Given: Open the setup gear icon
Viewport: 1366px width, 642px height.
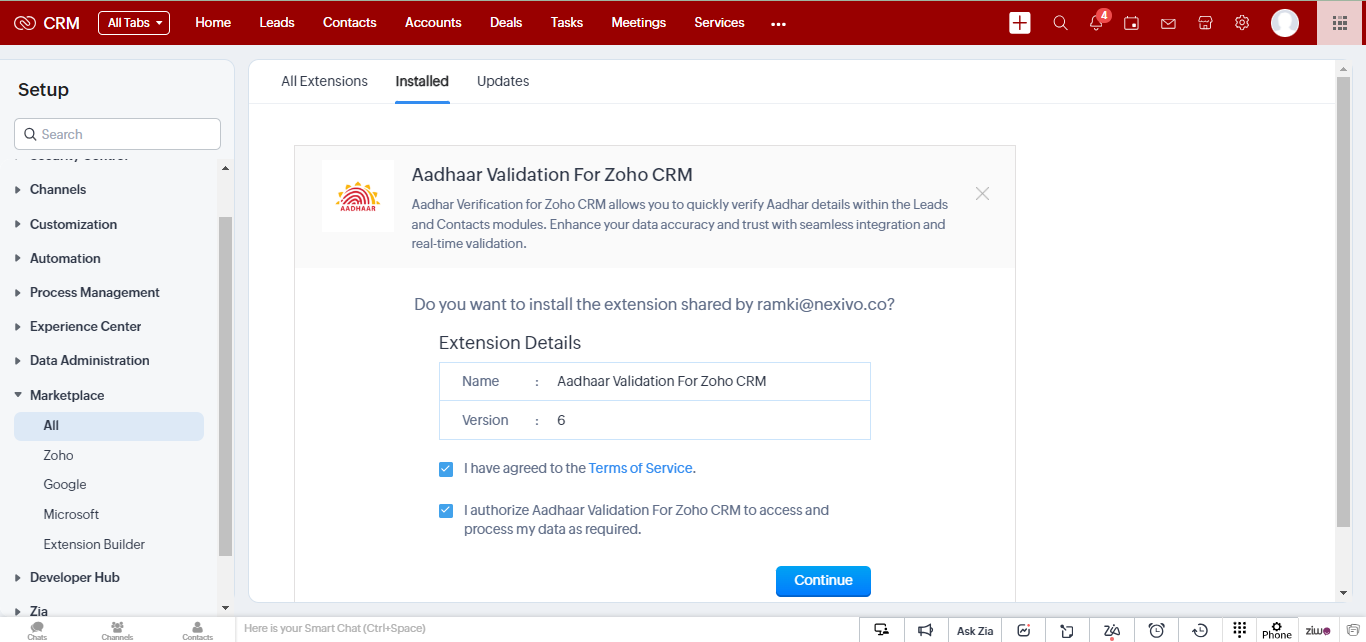Looking at the screenshot, I should click(1242, 23).
